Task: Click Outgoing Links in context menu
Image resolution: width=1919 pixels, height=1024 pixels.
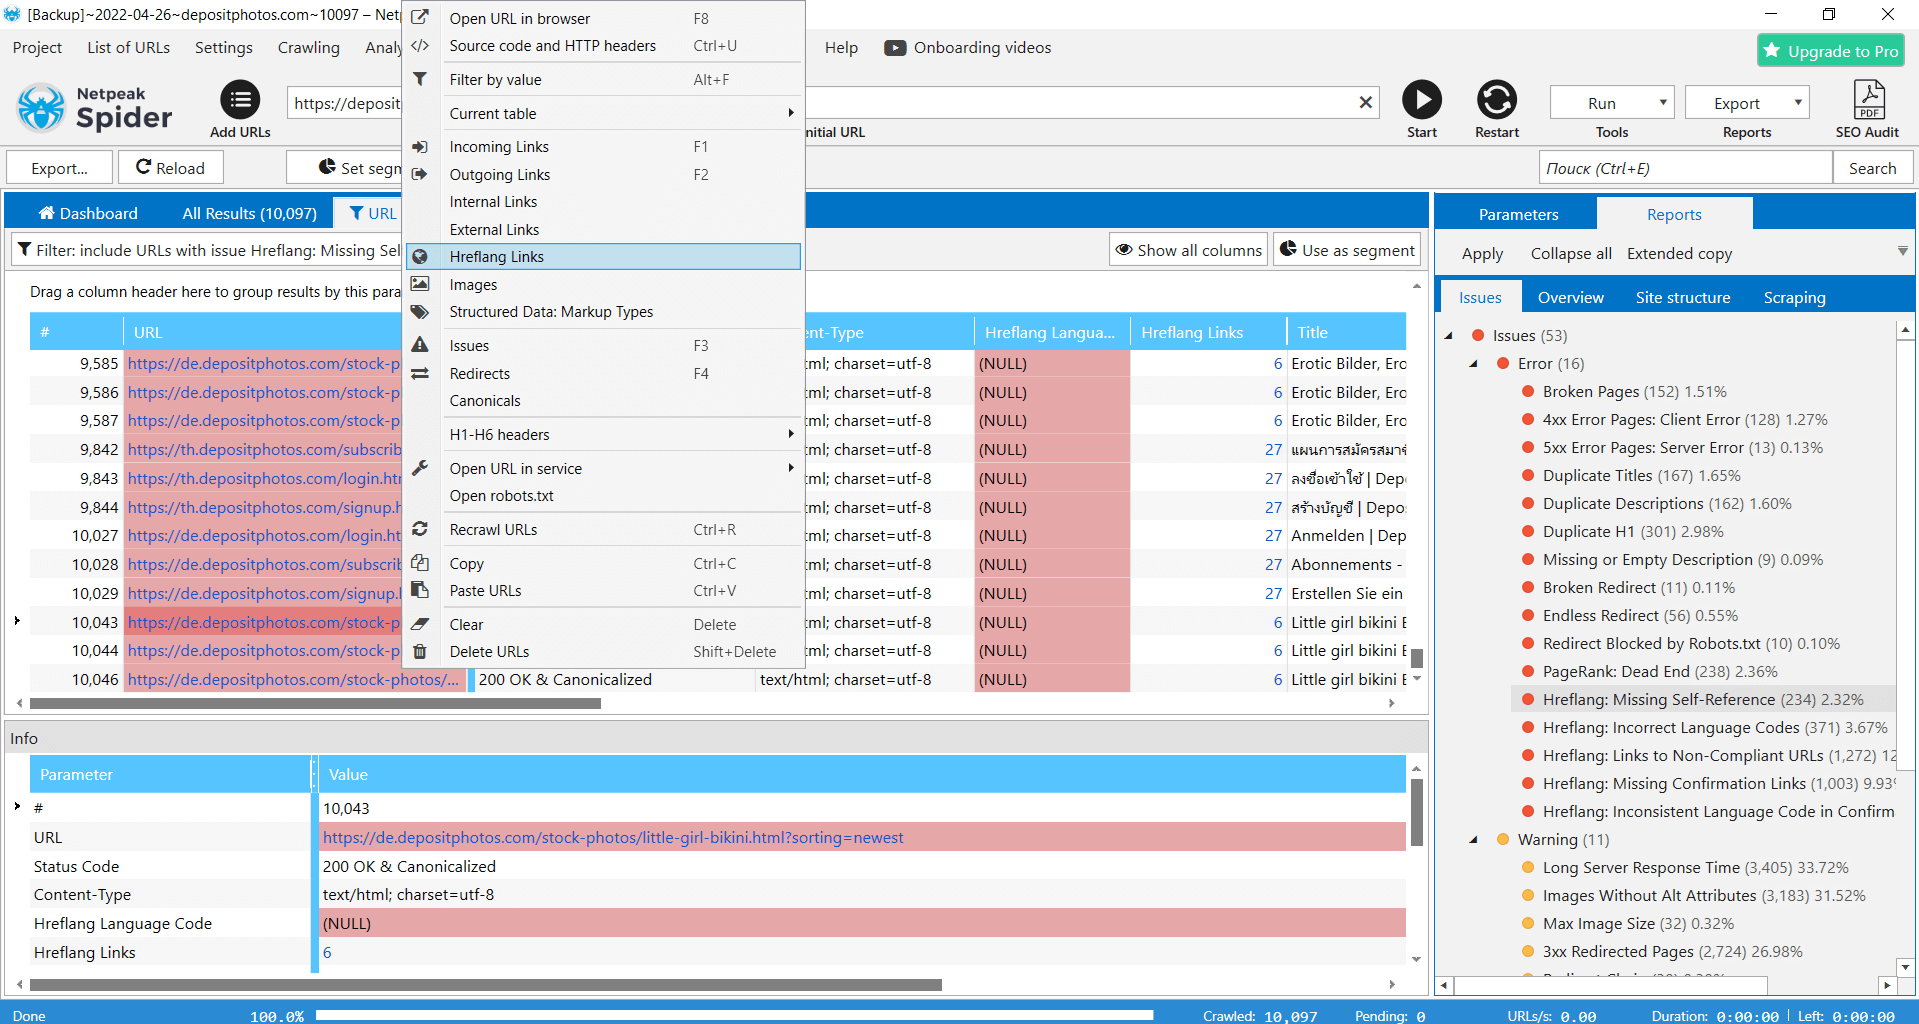Action: [603, 175]
